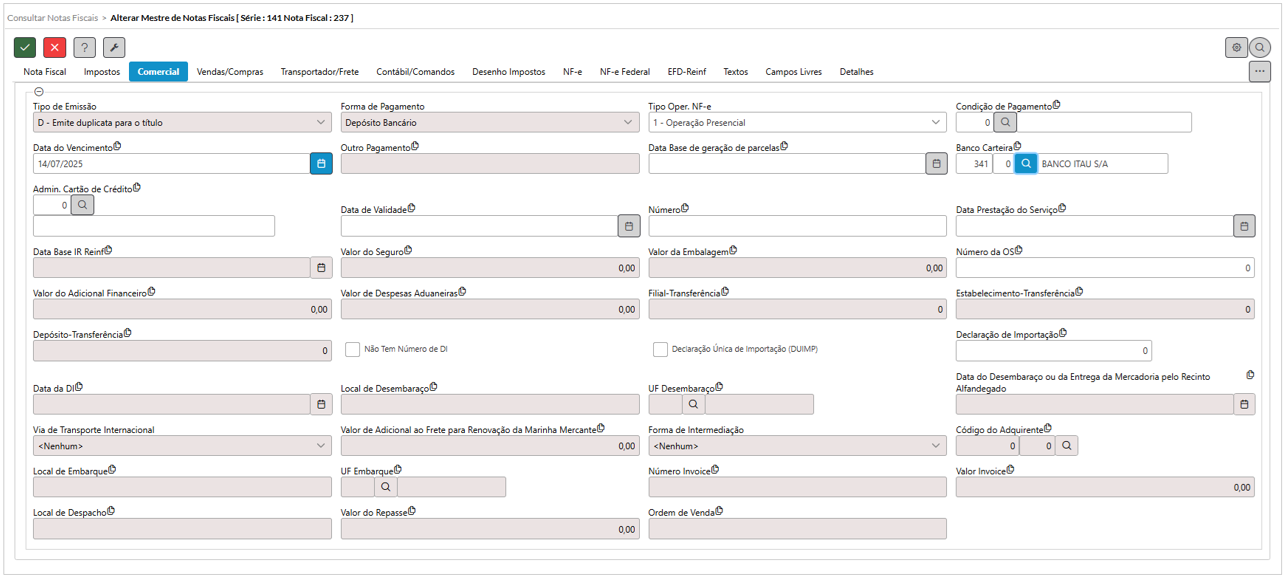Search Condição de Pagamento lookup
Image resolution: width=1288 pixels, height=579 pixels.
1005,122
